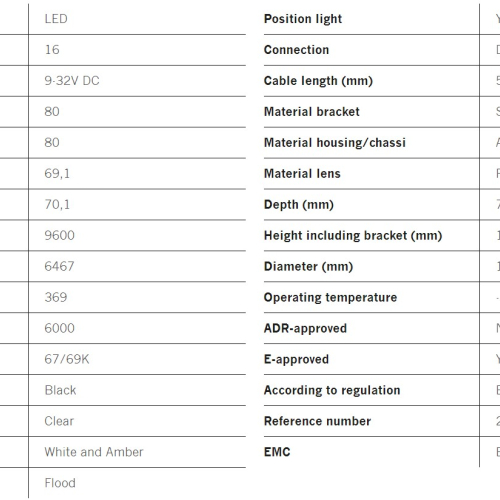The image size is (500, 500).
Task: Click the 'Depth (mm)' label
Action: (299, 205)
